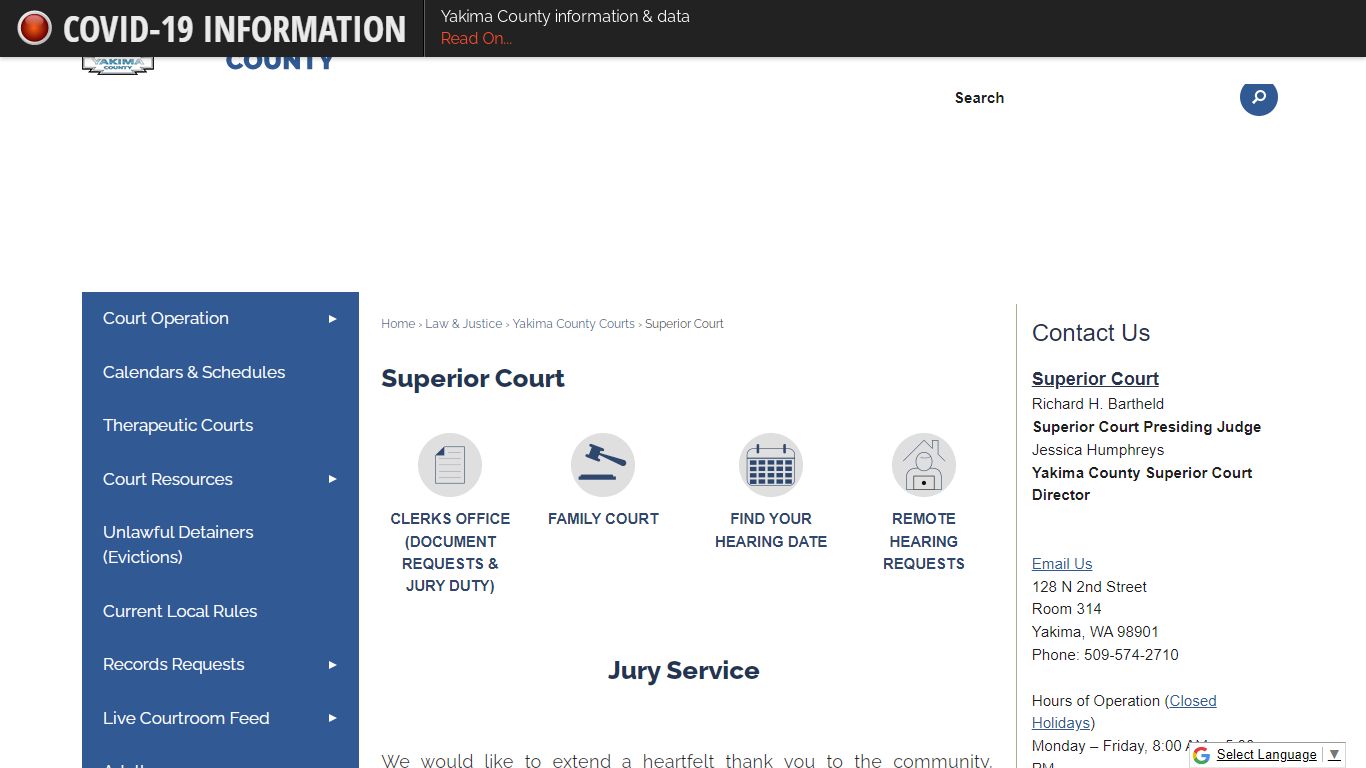This screenshot has width=1366, height=768.
Task: Go to the Home breadcrumb
Action: pos(398,324)
